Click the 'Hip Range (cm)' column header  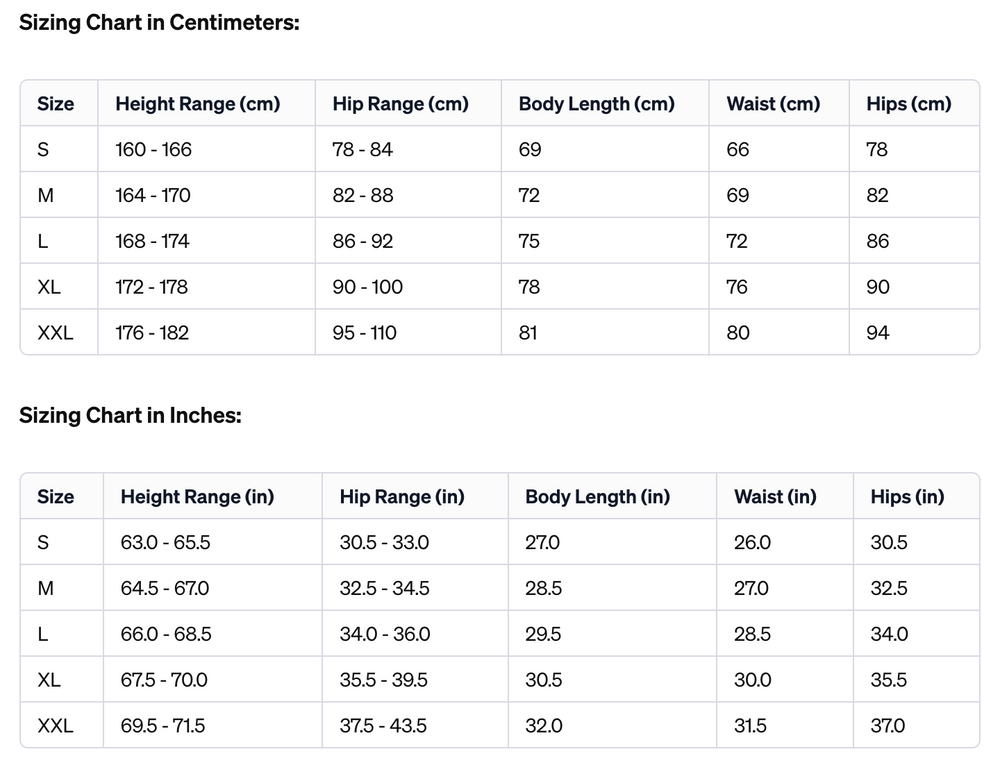400,104
